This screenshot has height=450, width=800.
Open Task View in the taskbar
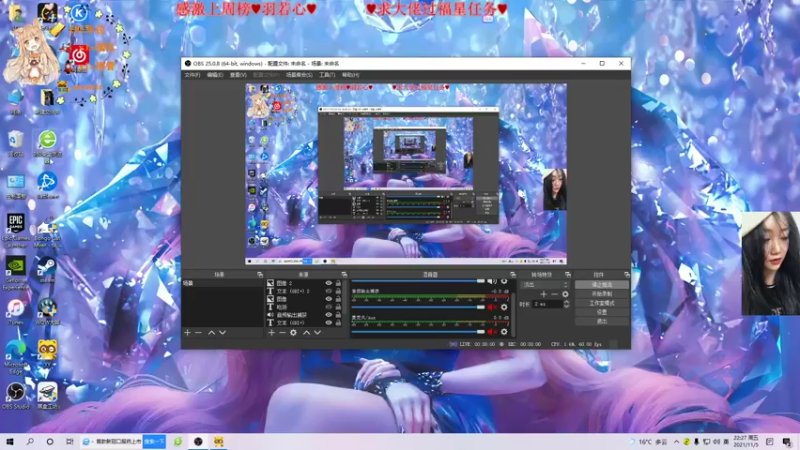click(69, 441)
